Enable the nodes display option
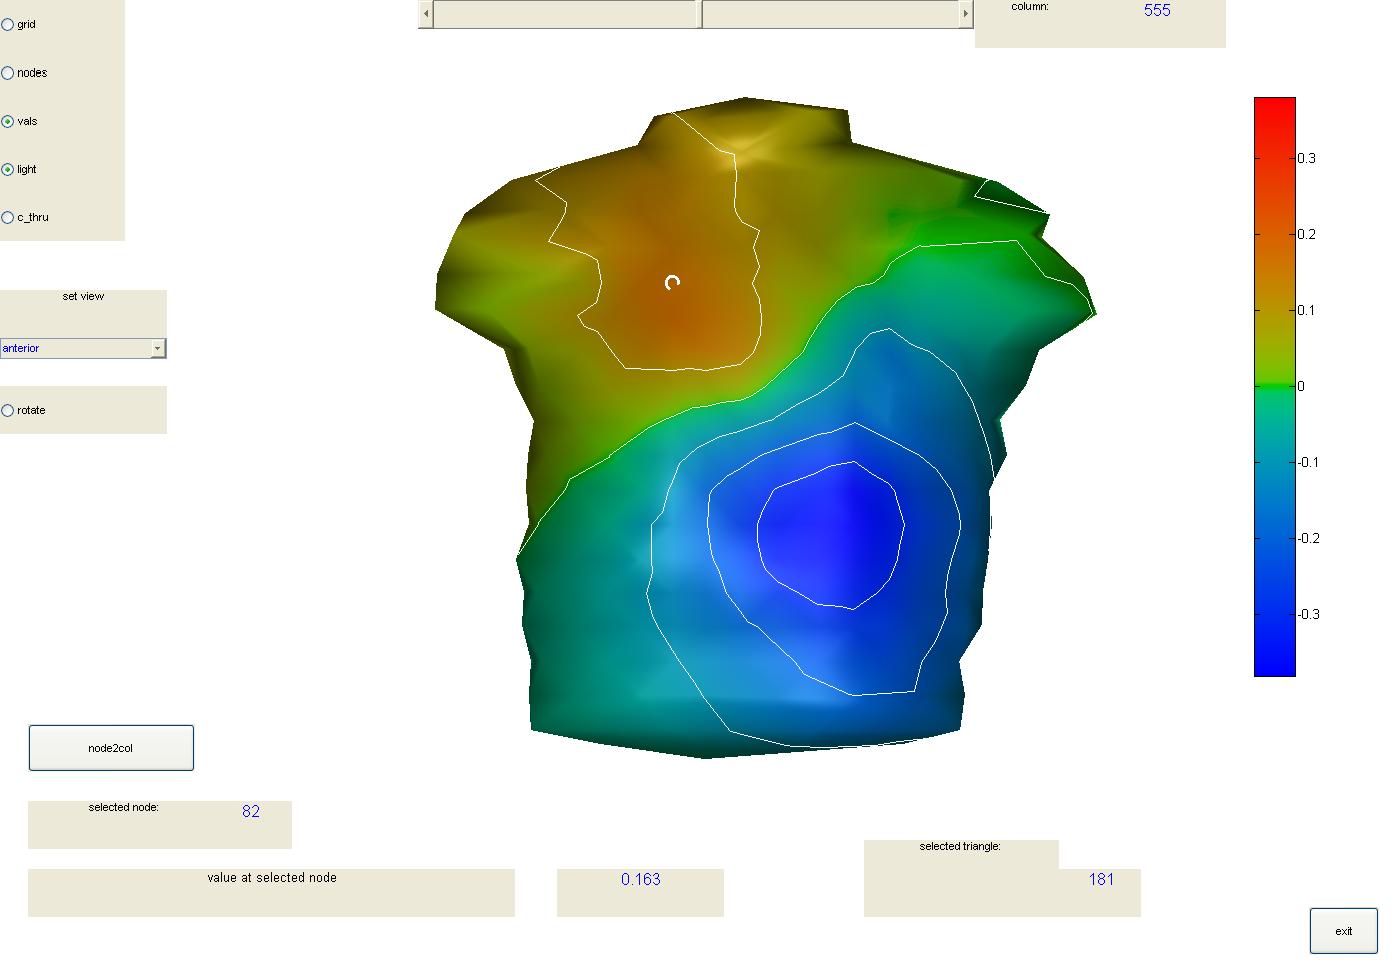The width and height of the screenshot is (1393, 965). point(8,73)
